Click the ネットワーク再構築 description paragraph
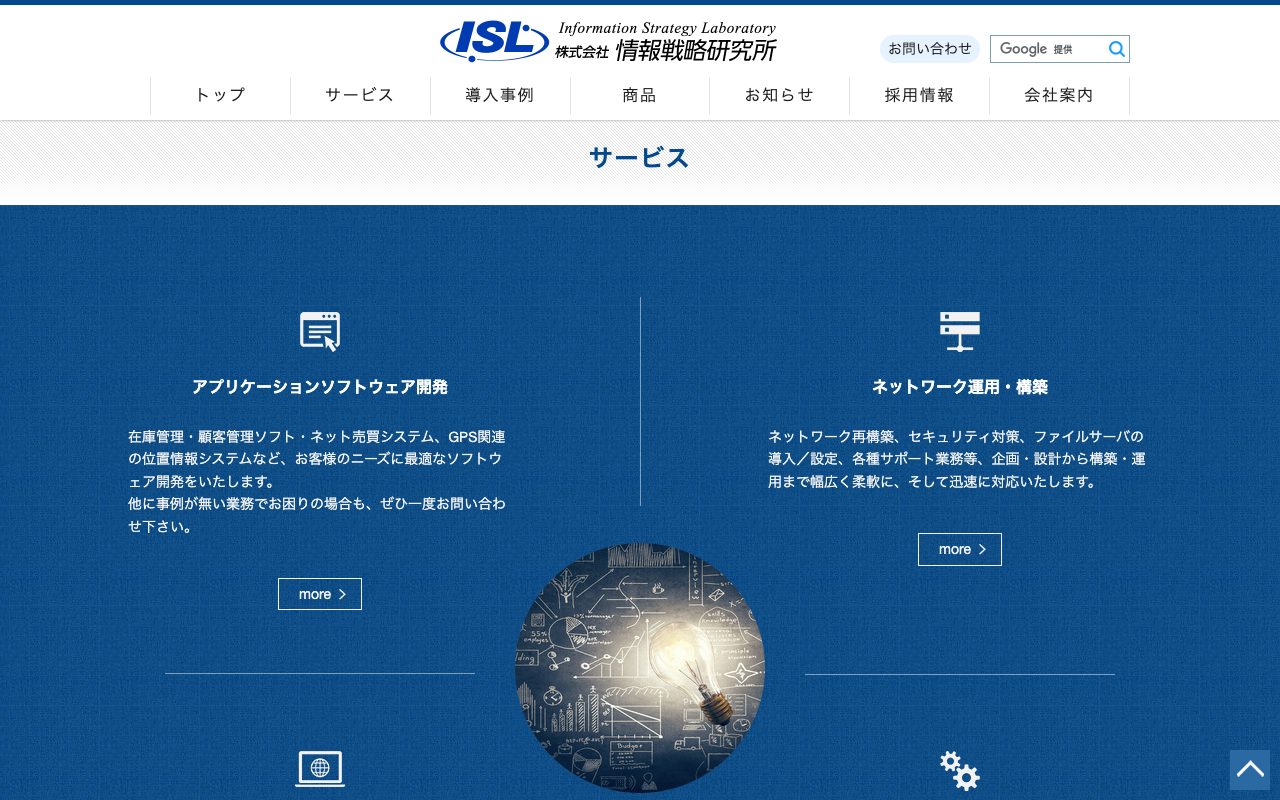Viewport: 1280px width, 800px height. coord(958,459)
